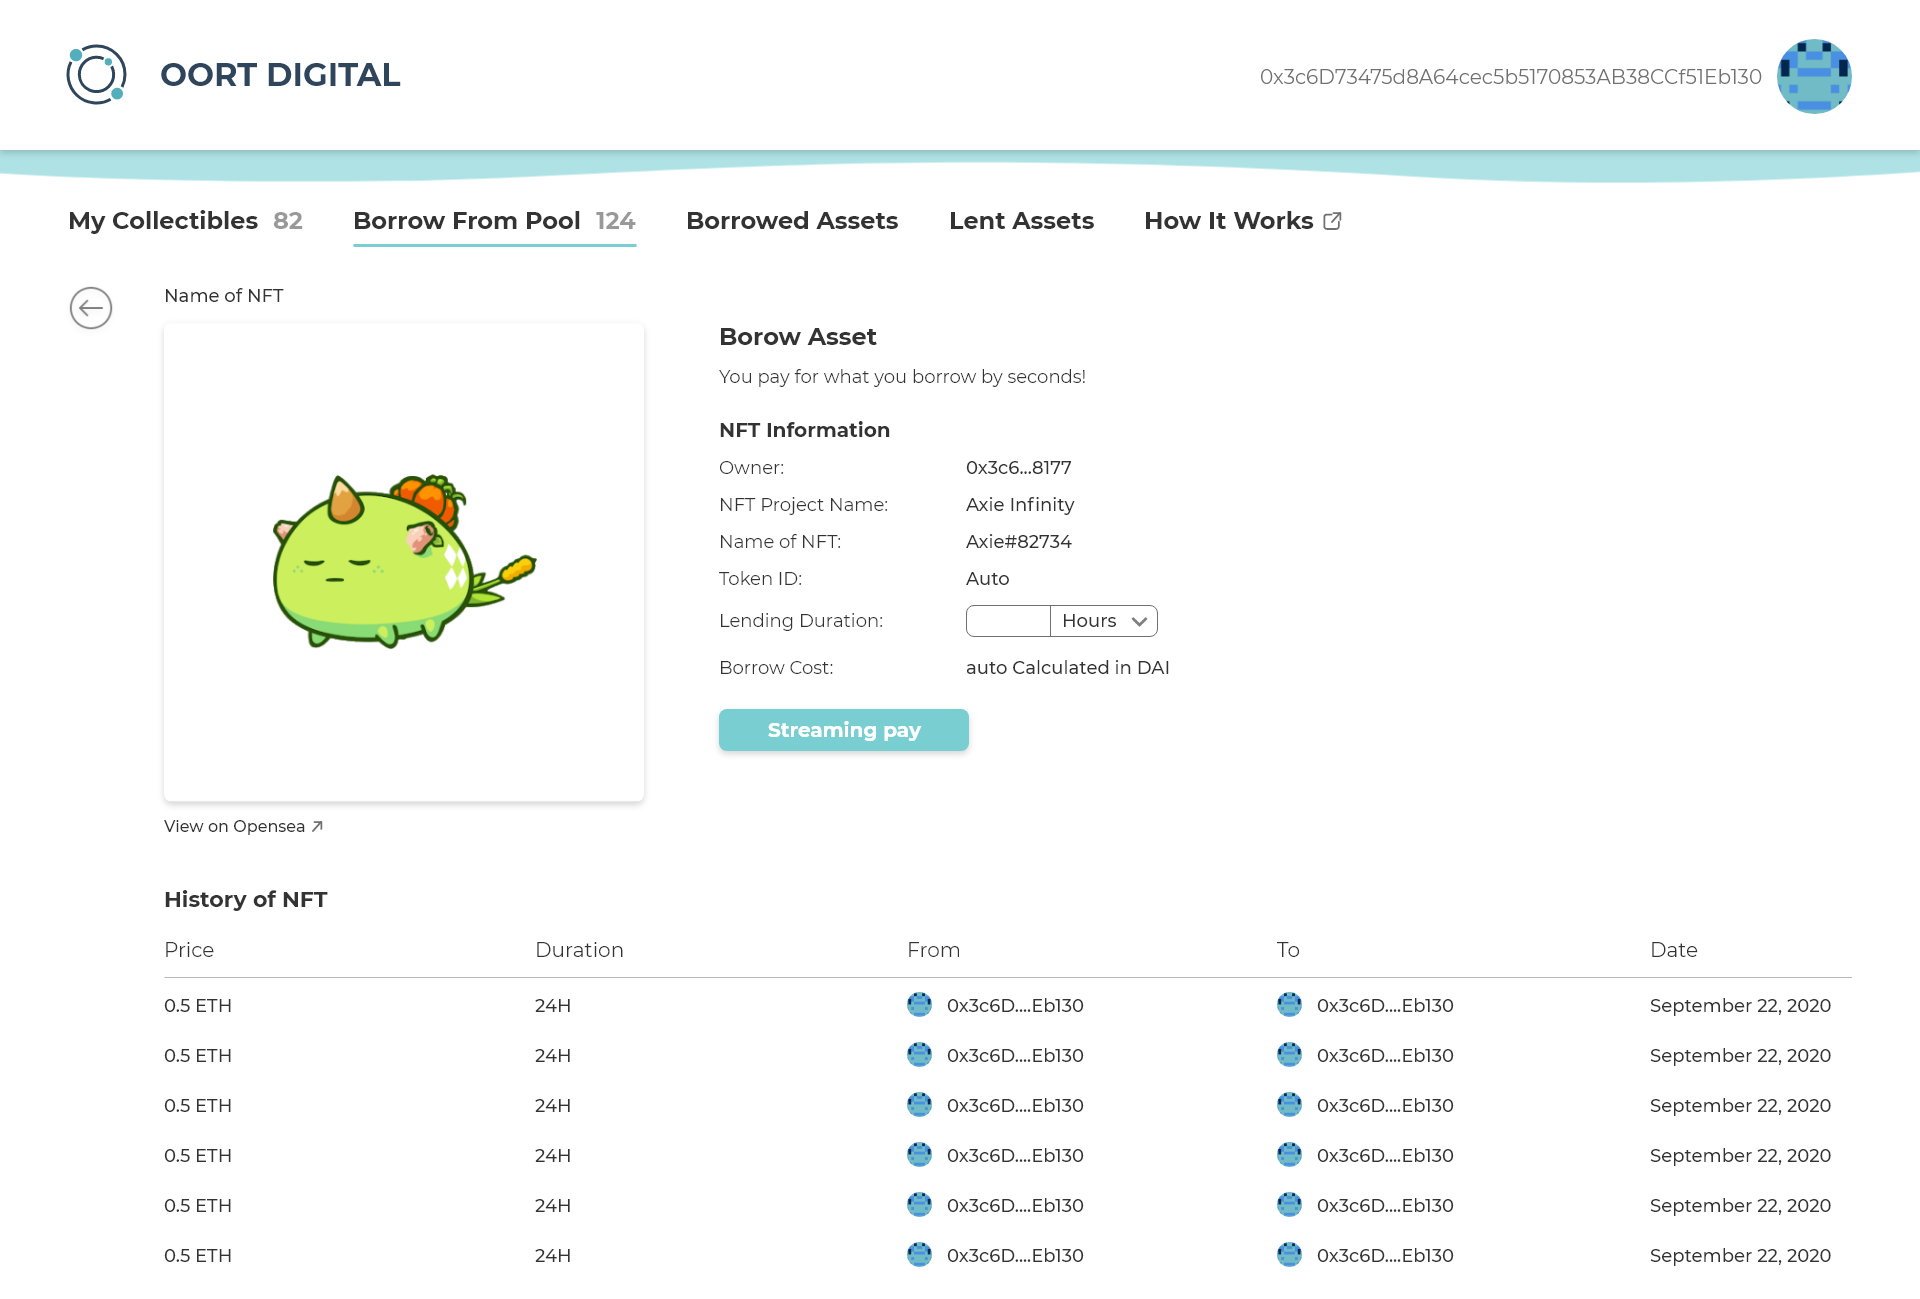Switch to the Lent Assets tab
Screen dimensions: 1920x1299
pos(1021,221)
